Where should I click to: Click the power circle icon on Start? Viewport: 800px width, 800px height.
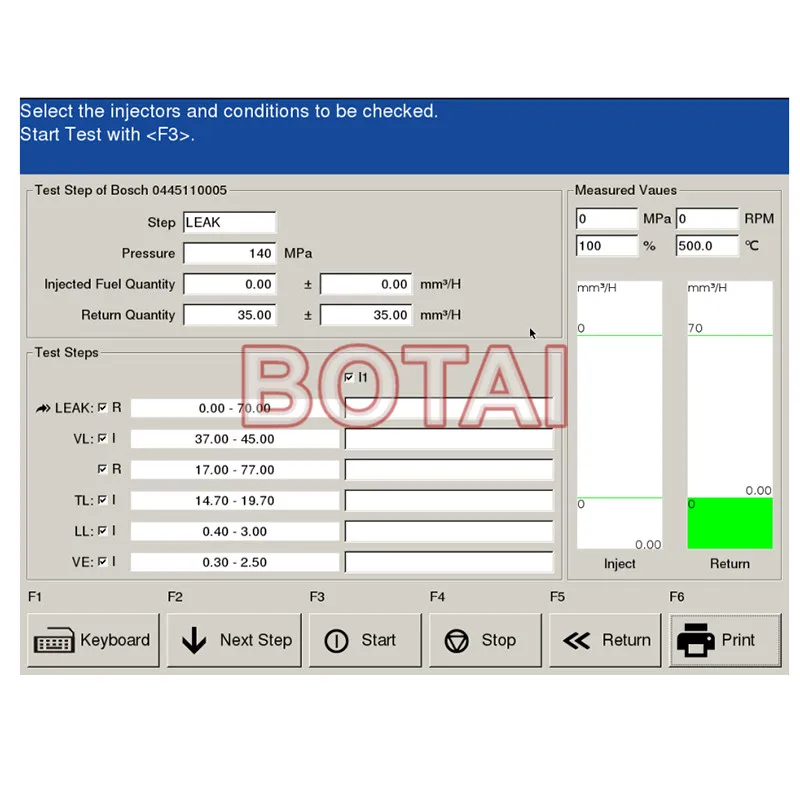336,640
